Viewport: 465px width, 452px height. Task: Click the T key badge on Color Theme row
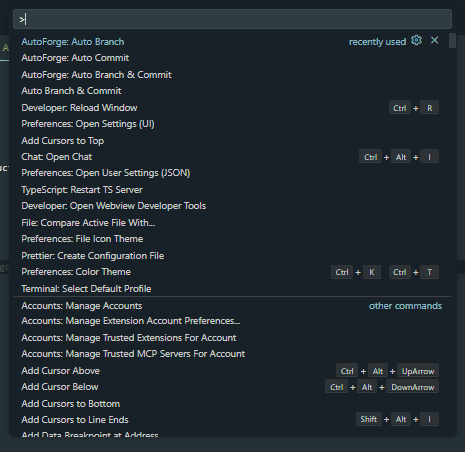point(430,272)
